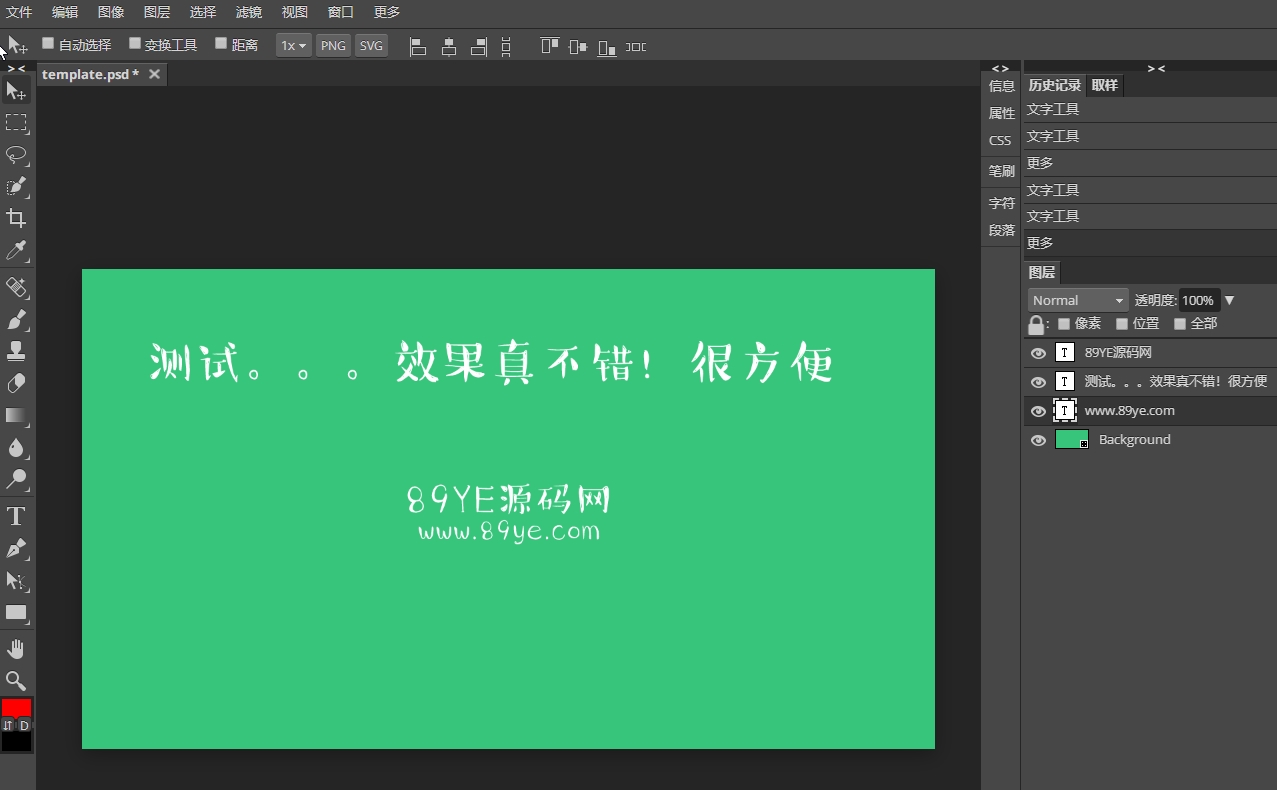Click the align bottom edges icon
Viewport: 1277px width, 790px height.
tap(607, 46)
